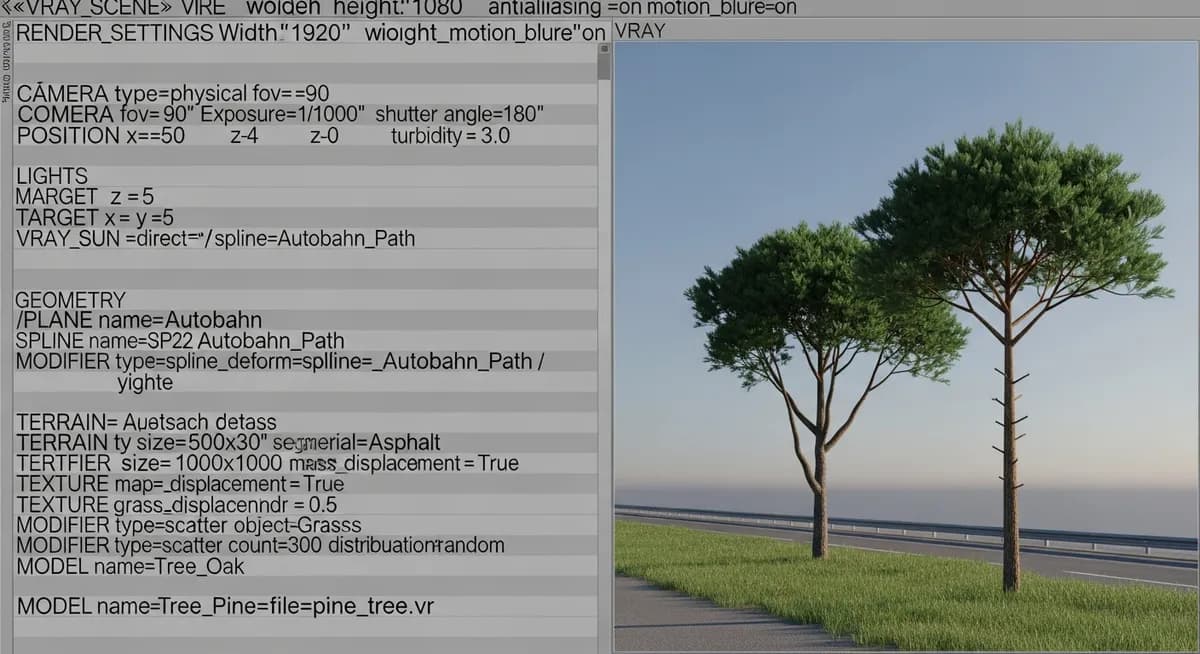1200x654 pixels.
Task: Click the scatter count=300 modifier line
Action: (x=260, y=545)
